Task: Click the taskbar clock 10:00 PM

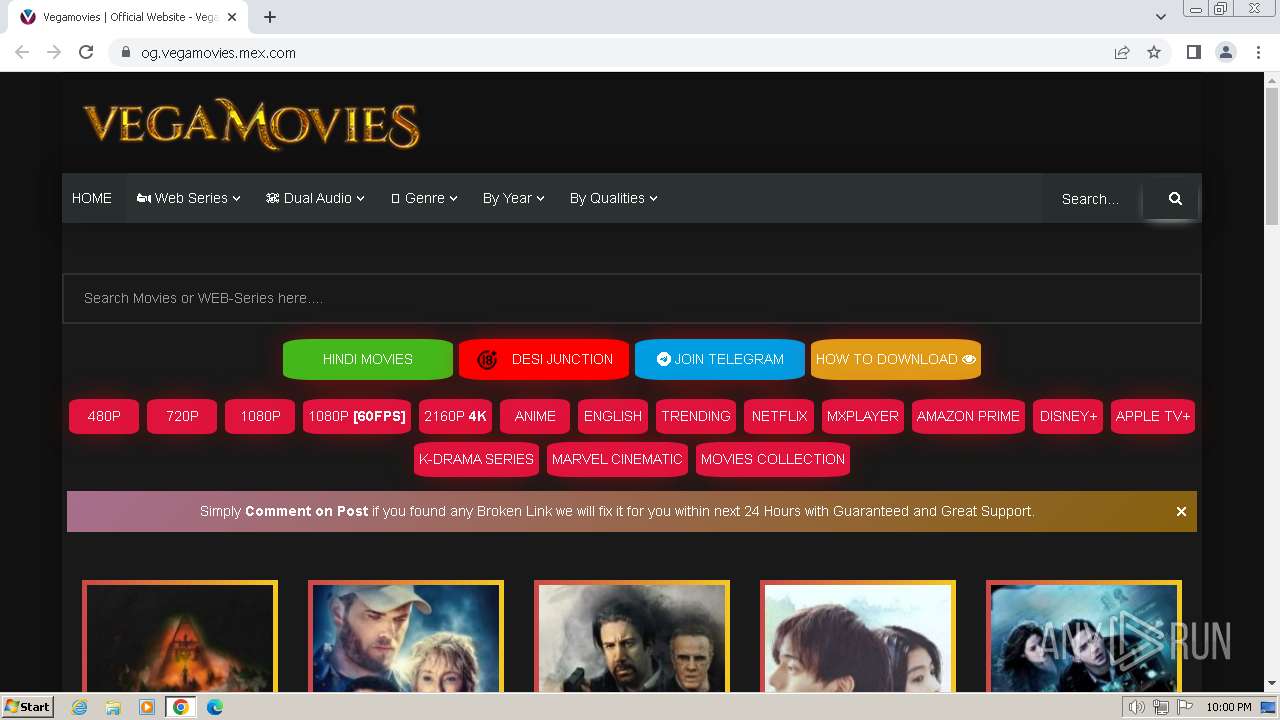Action: (1229, 707)
